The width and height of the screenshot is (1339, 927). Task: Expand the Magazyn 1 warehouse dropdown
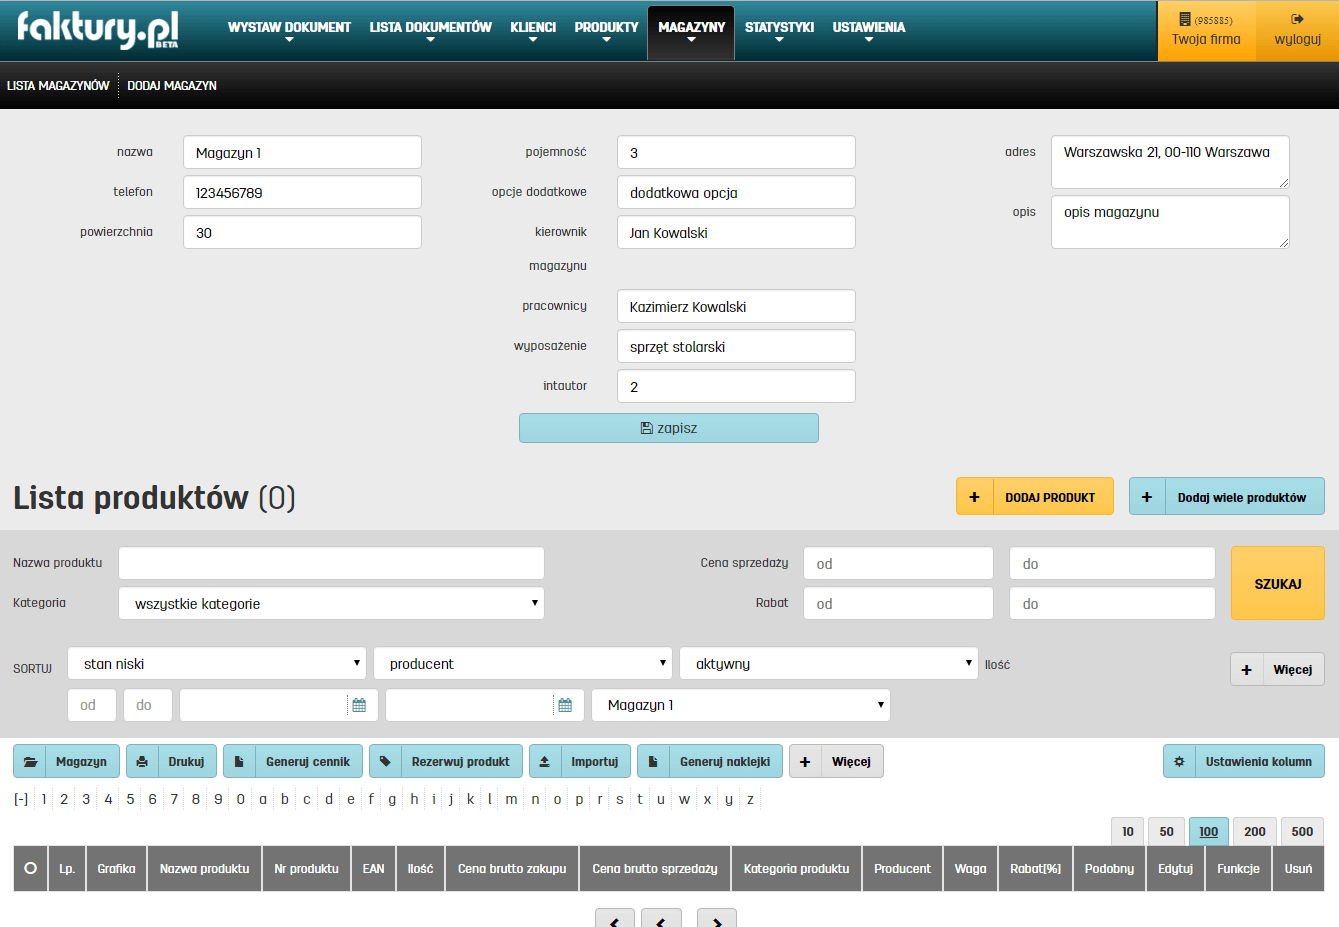coord(740,705)
